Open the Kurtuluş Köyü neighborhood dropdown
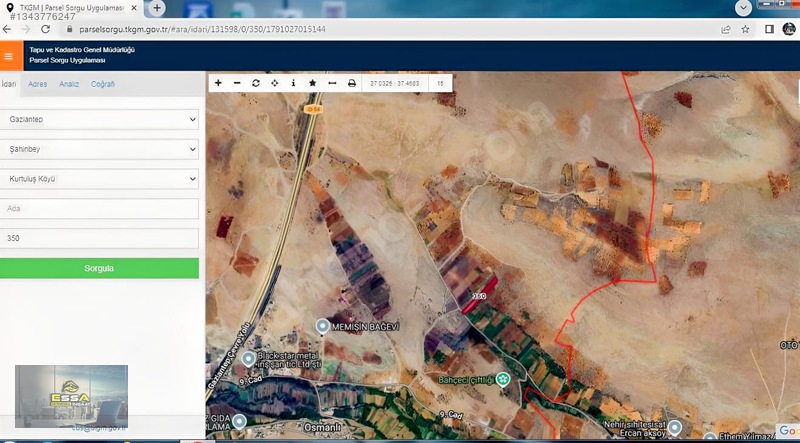This screenshot has height=443, width=800. [99, 179]
